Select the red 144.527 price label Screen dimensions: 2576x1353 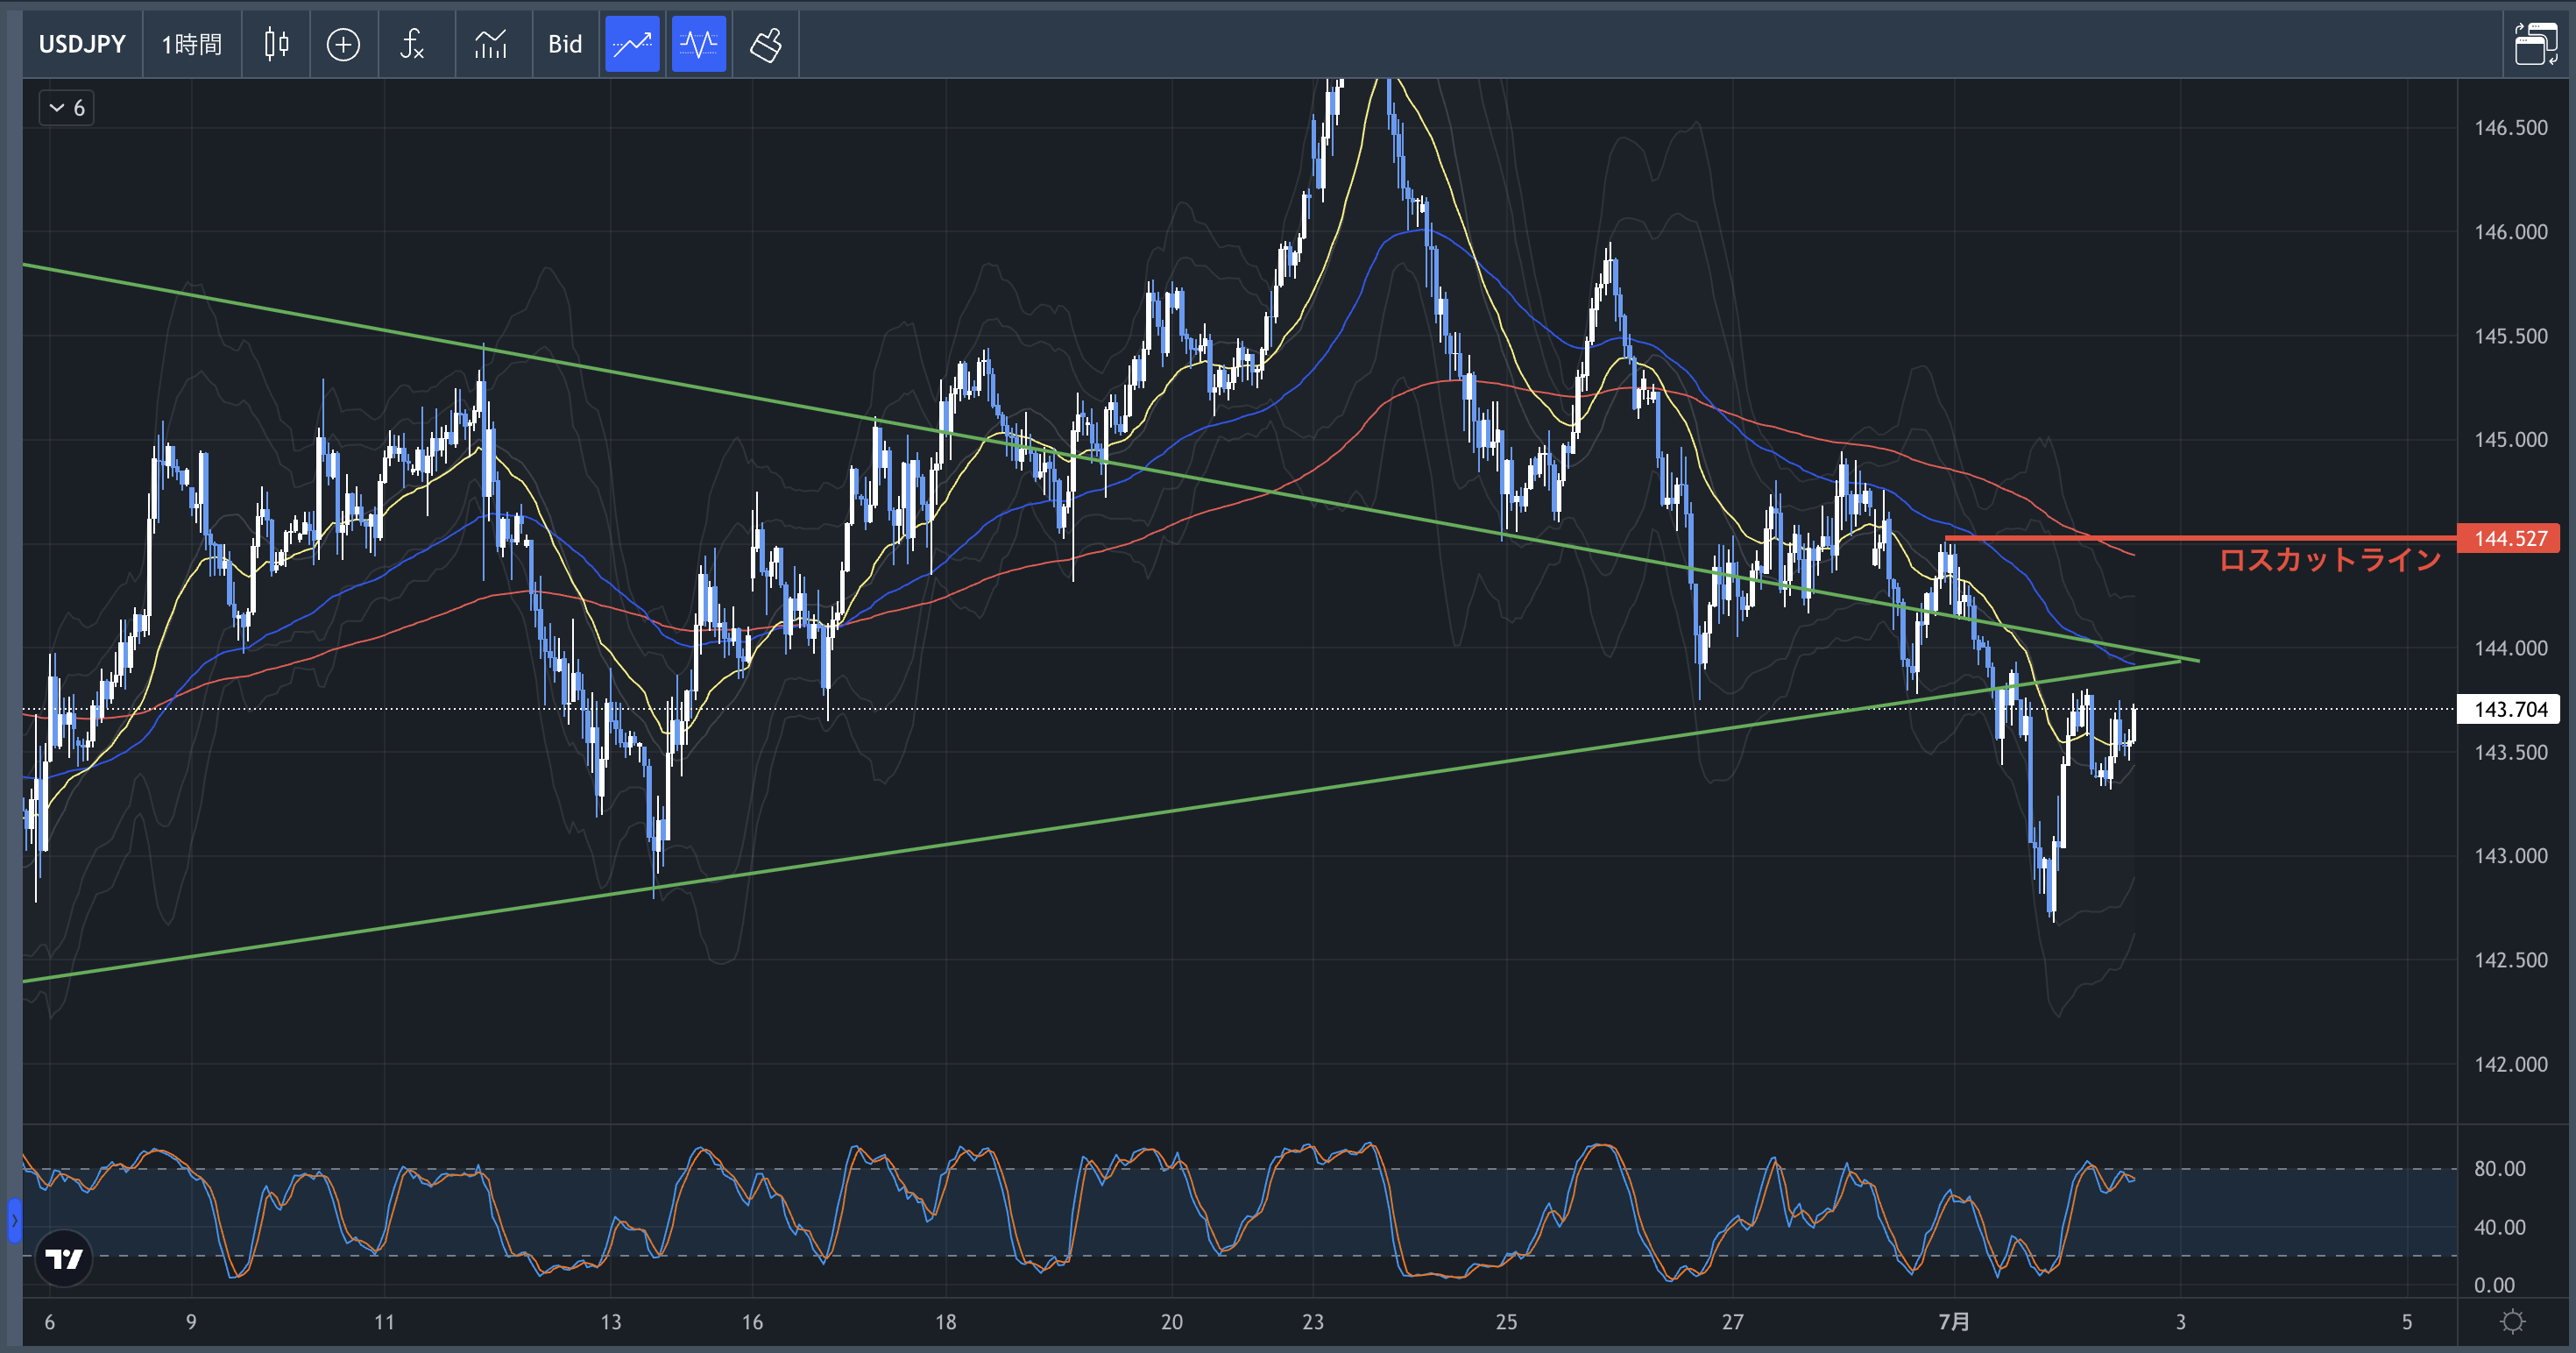(x=2508, y=538)
